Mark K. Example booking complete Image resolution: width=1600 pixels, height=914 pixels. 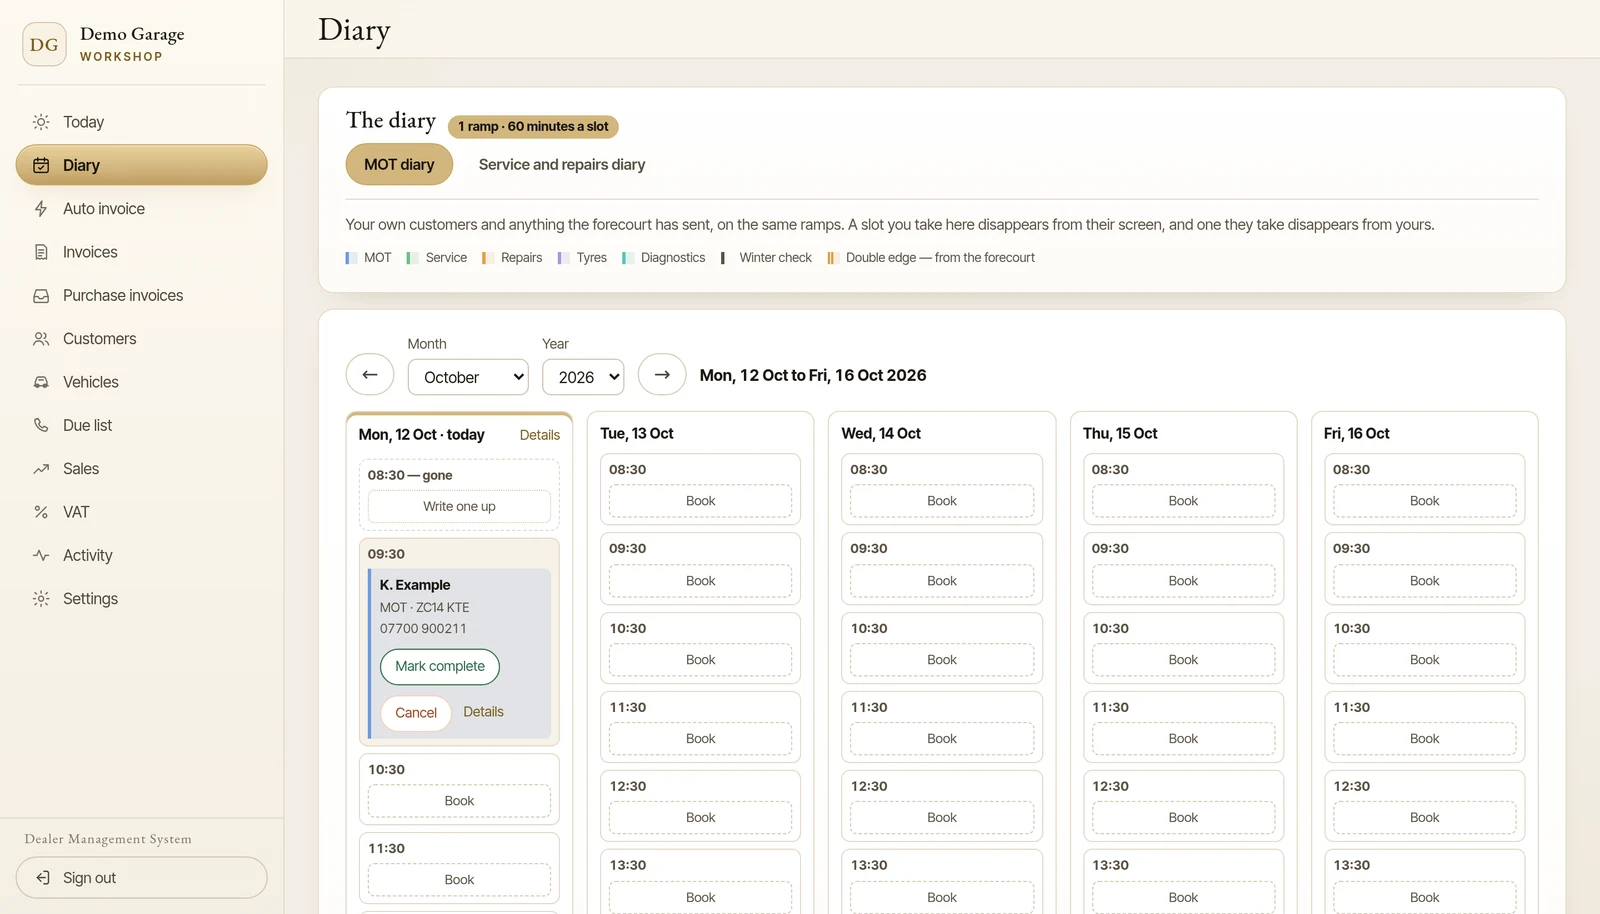pos(440,667)
